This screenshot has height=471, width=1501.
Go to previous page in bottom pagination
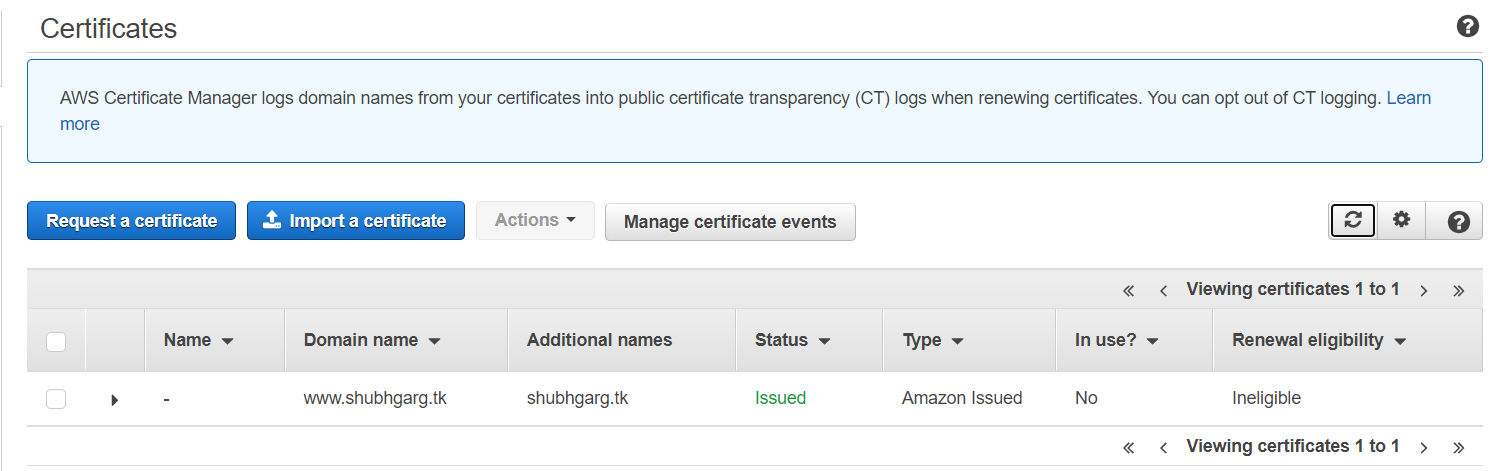(x=1163, y=448)
